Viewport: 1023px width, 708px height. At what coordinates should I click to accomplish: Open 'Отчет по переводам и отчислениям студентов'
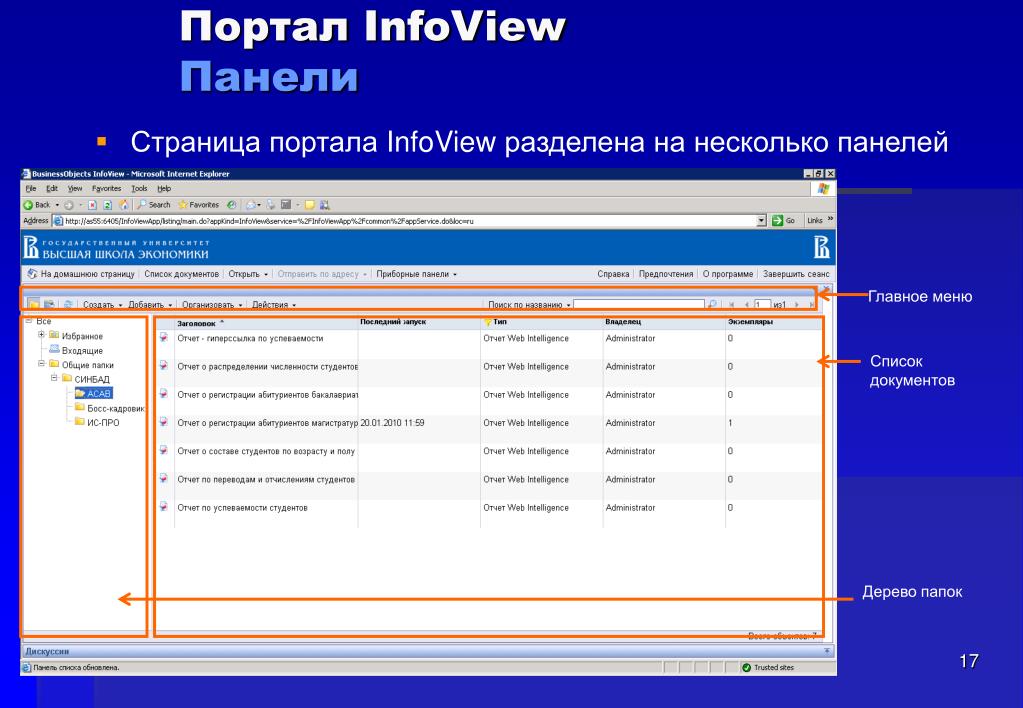point(266,480)
